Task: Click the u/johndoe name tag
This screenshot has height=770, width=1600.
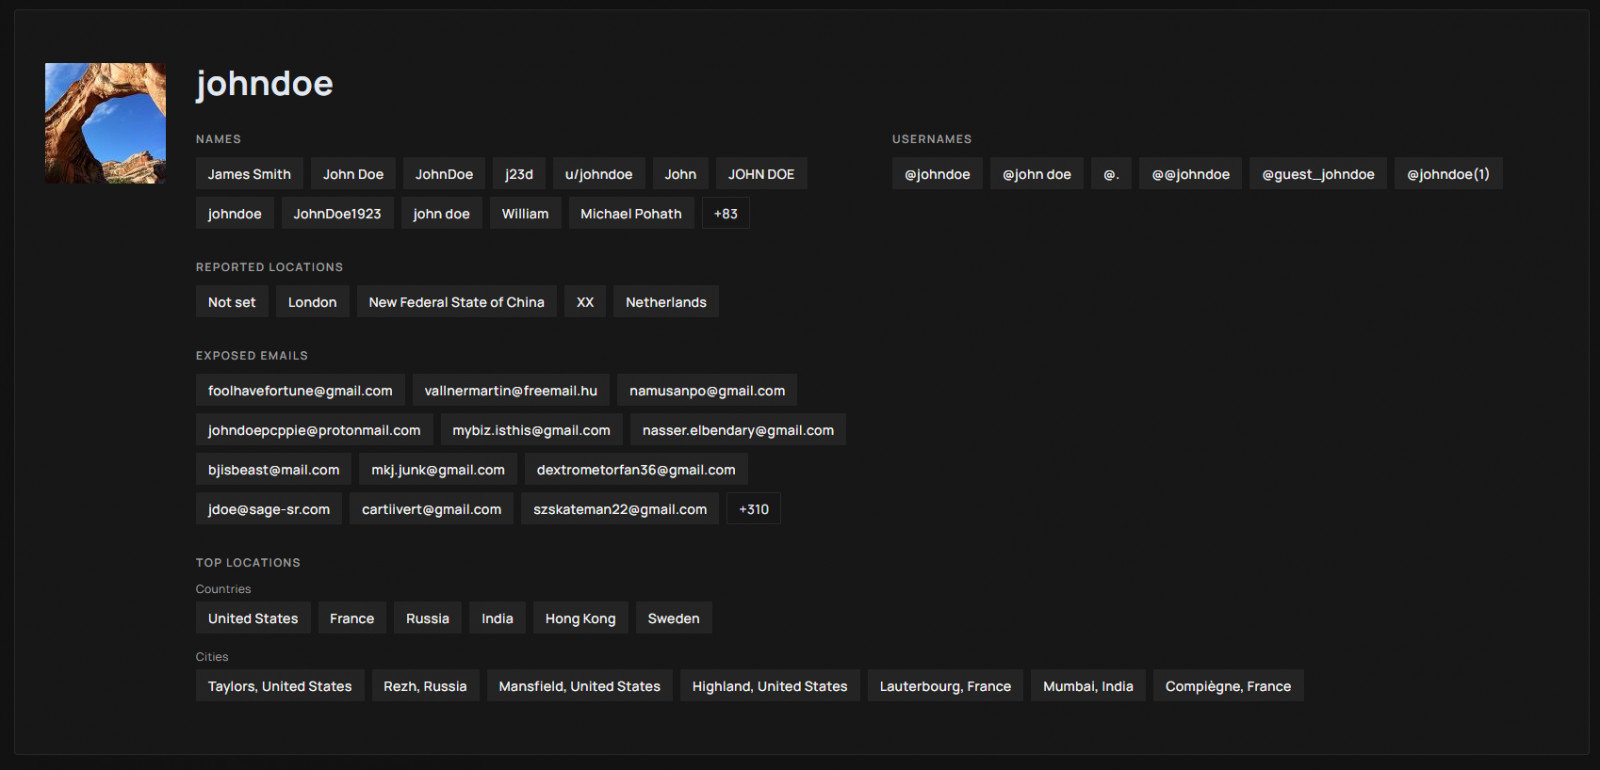Action: click(598, 174)
